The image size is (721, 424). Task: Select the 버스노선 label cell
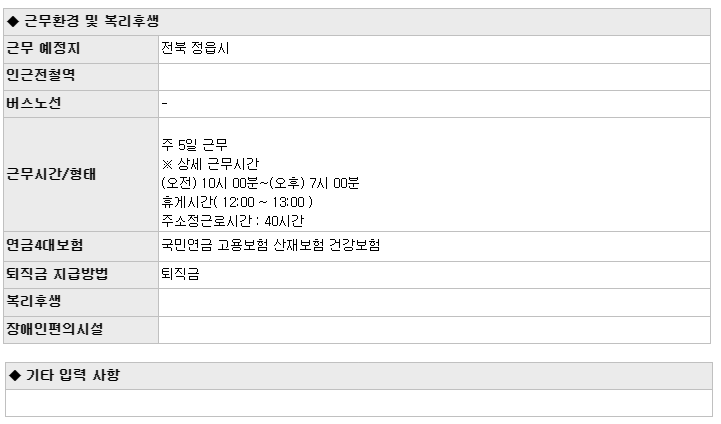tap(81, 104)
